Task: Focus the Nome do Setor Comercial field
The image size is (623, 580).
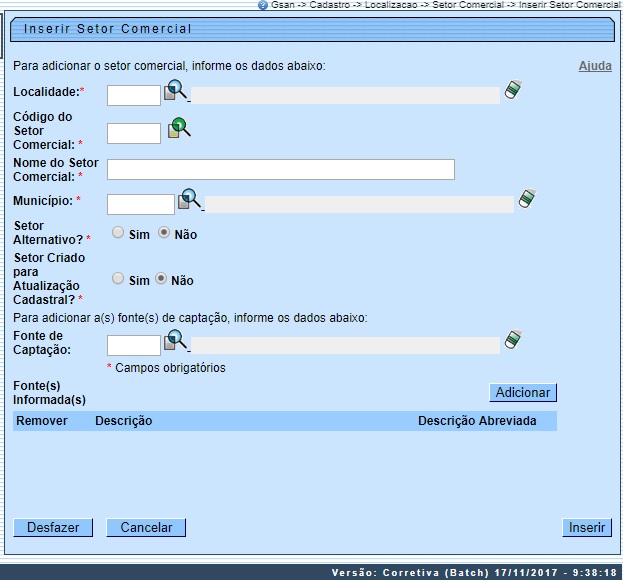Action: 280,169
